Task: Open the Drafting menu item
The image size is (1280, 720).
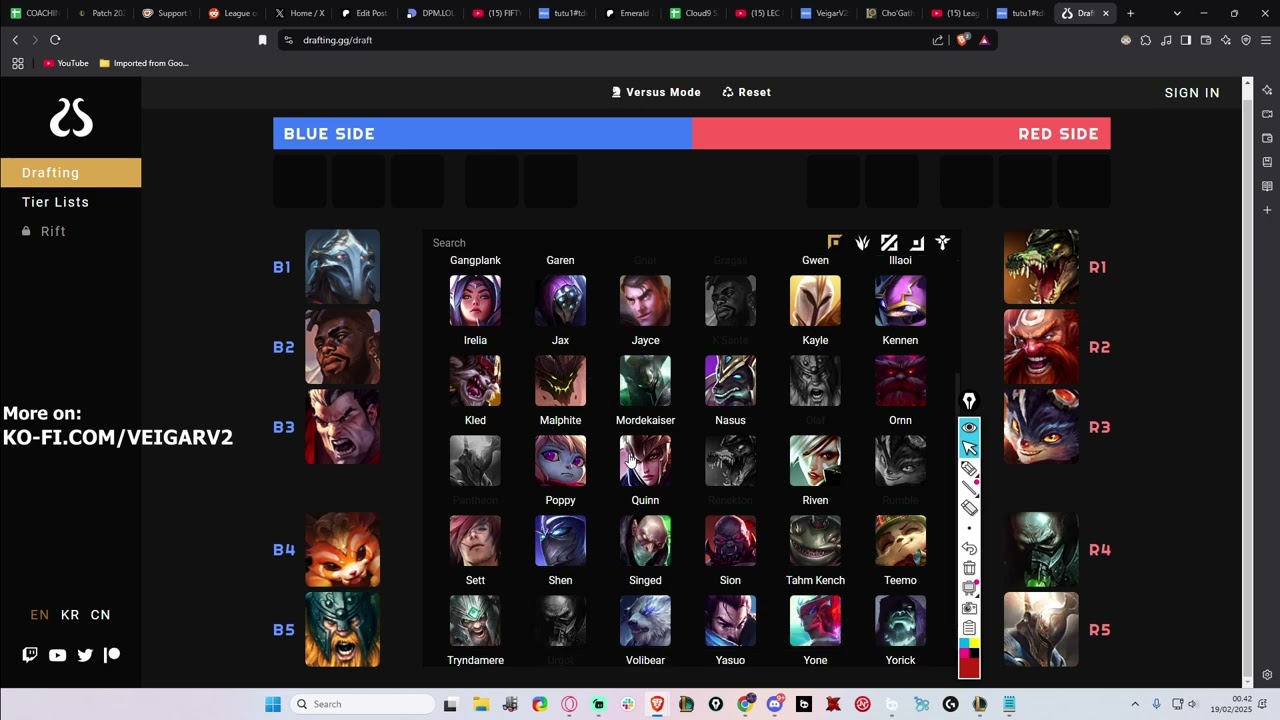Action: point(70,172)
